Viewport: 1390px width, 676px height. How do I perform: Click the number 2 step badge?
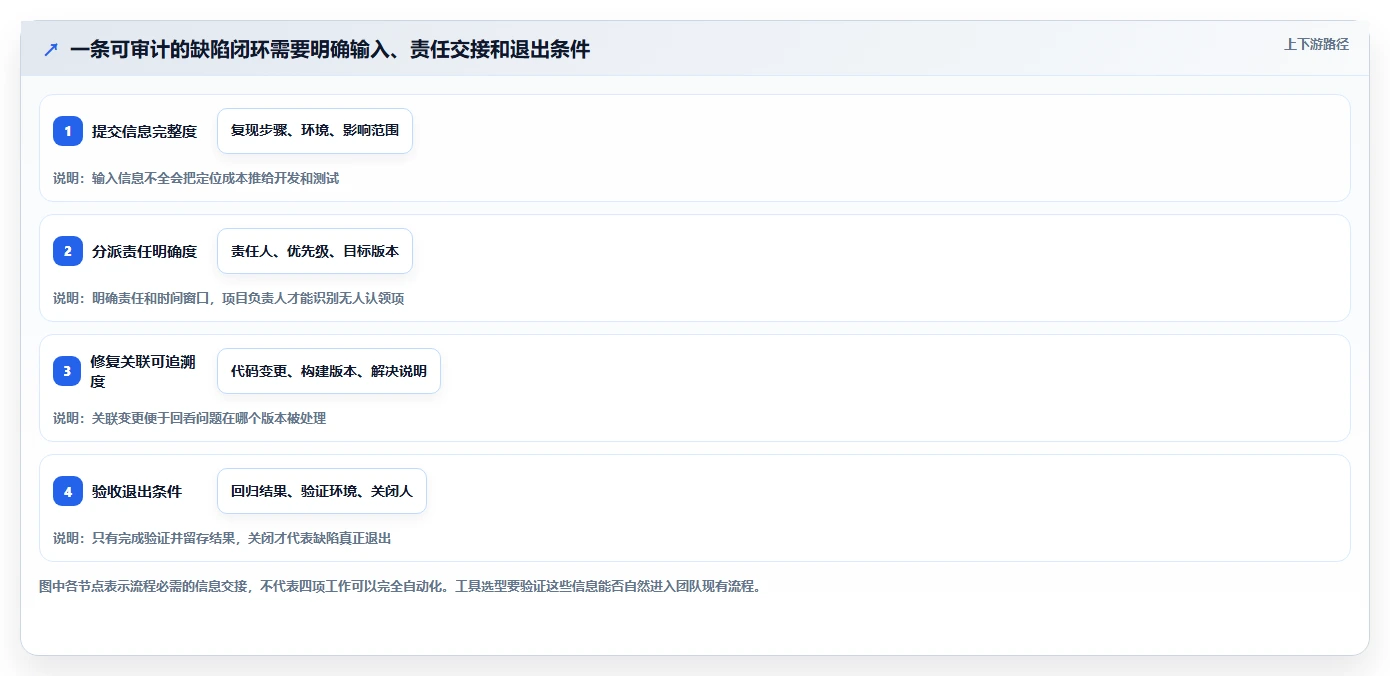click(68, 251)
